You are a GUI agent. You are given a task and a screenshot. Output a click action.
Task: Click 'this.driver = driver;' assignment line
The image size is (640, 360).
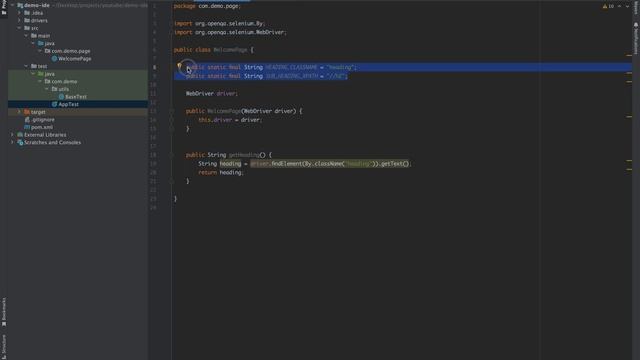click(x=230, y=120)
